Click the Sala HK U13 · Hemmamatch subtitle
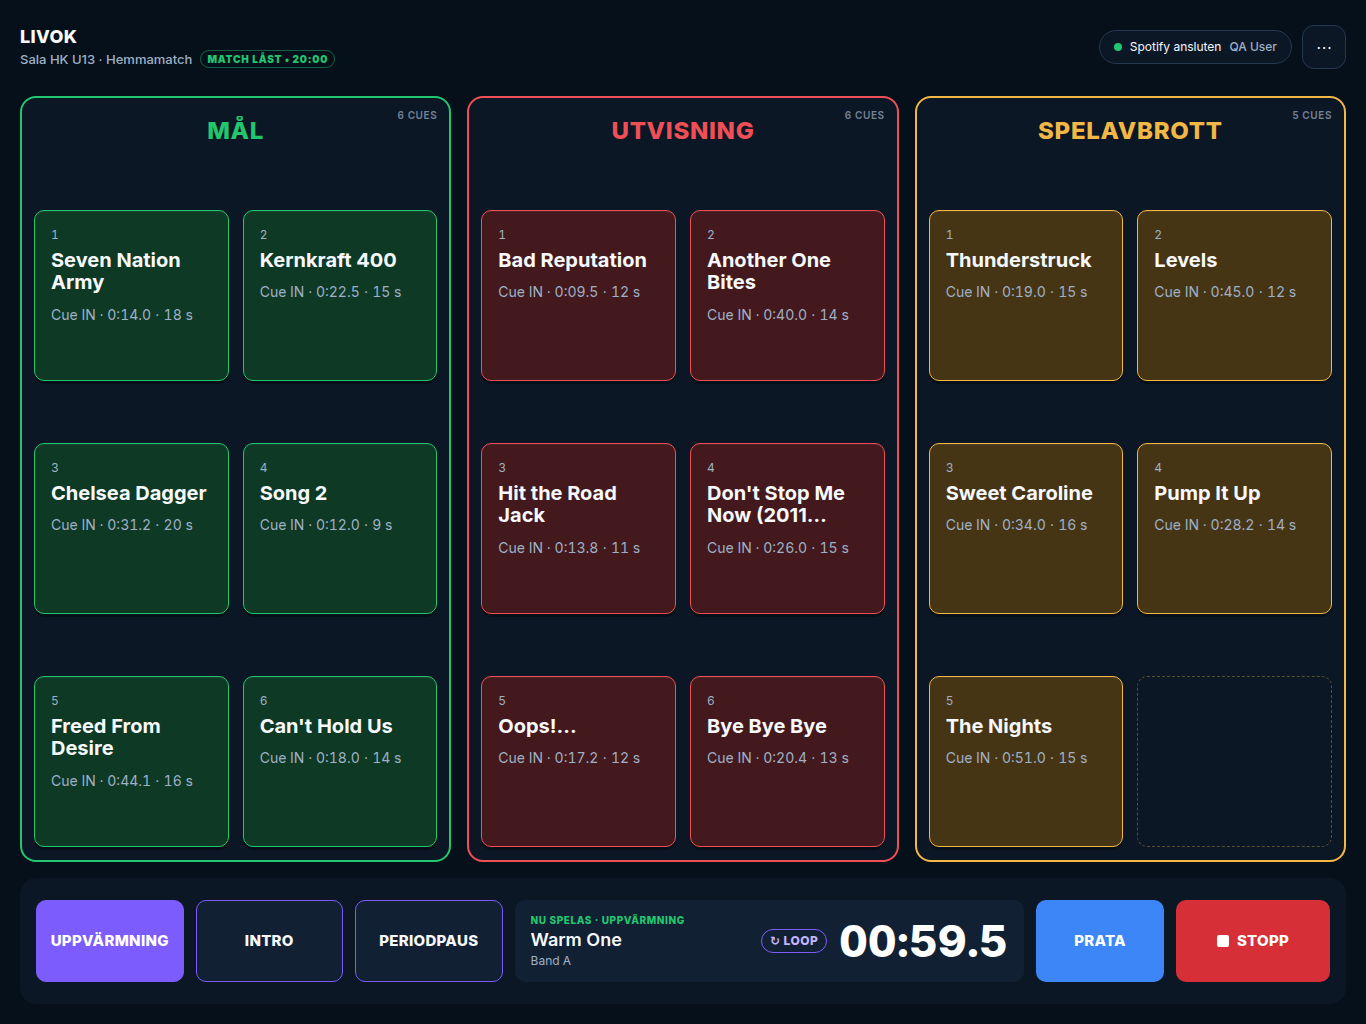The height and width of the screenshot is (1024, 1366). click(x=106, y=60)
